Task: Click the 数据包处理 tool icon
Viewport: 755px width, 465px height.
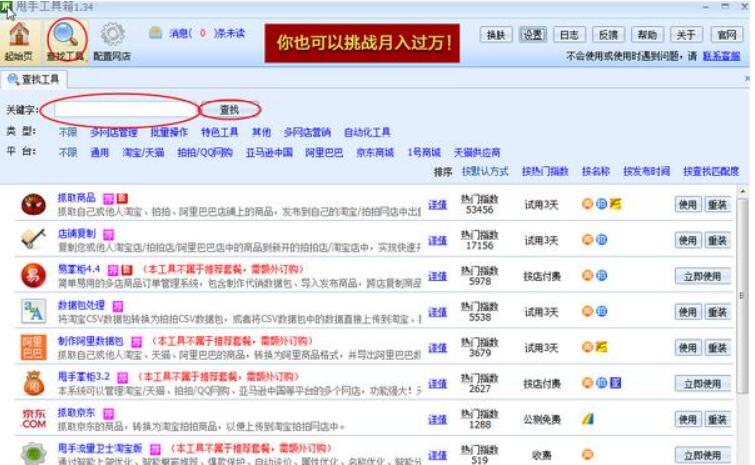Action: coord(34,311)
